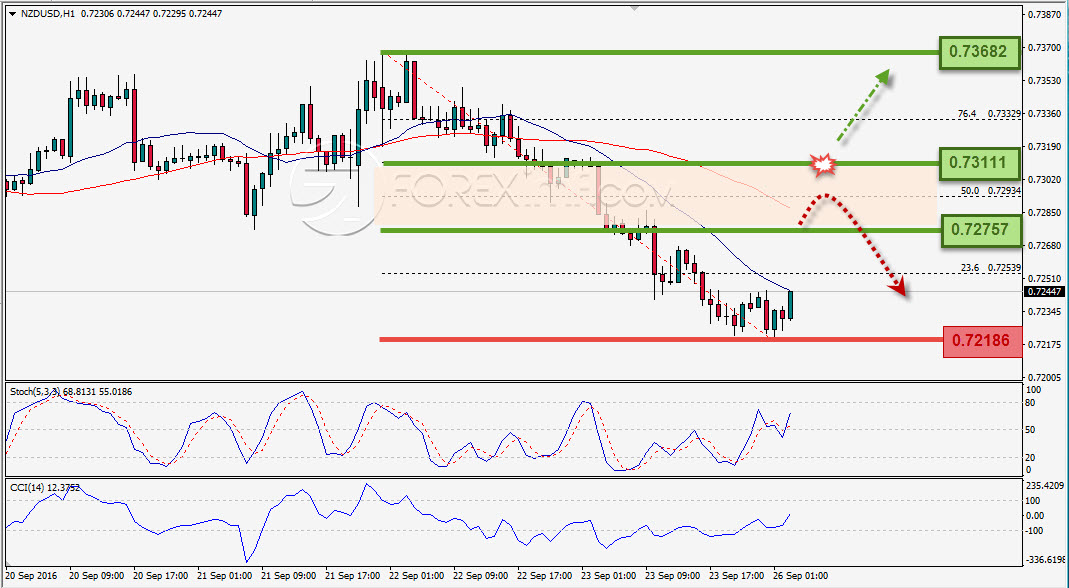Click the current price tag 0.72447
The height and width of the screenshot is (588, 1069).
tap(1044, 292)
